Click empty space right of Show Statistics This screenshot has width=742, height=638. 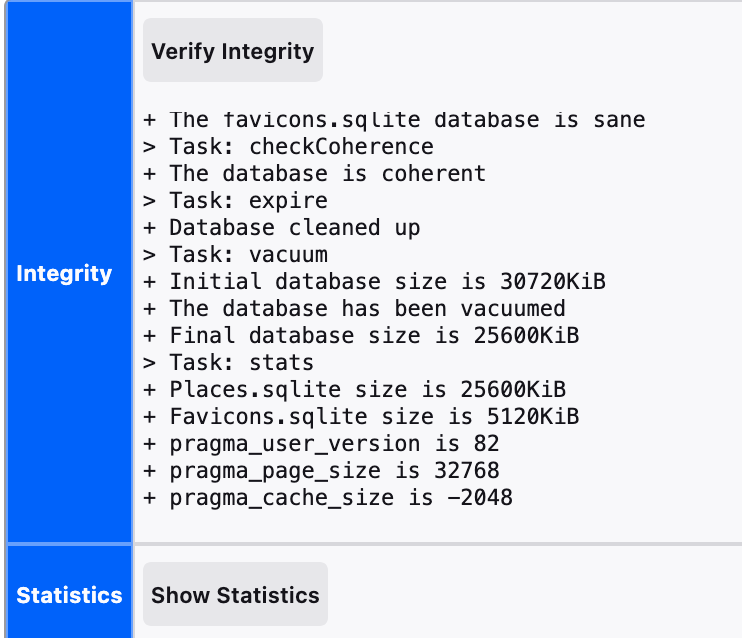(x=530, y=595)
